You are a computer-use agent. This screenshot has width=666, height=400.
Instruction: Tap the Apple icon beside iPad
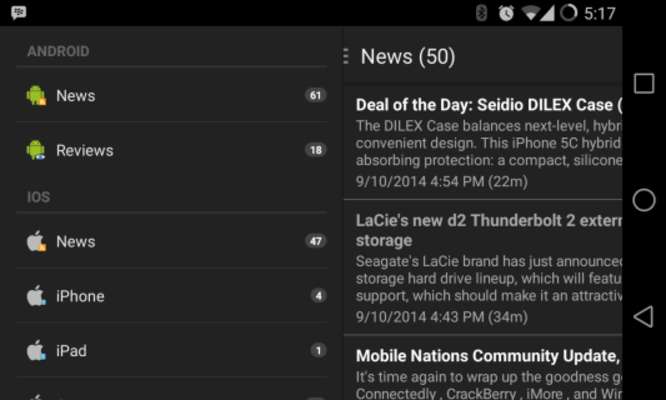[36, 350]
